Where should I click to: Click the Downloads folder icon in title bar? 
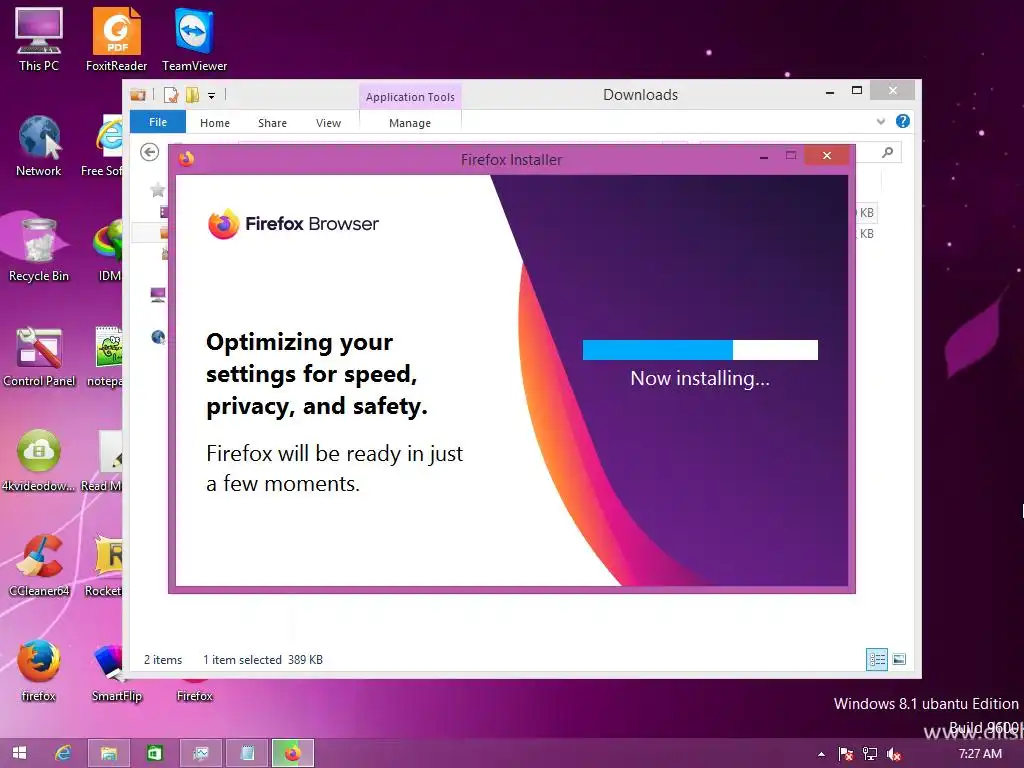point(138,95)
